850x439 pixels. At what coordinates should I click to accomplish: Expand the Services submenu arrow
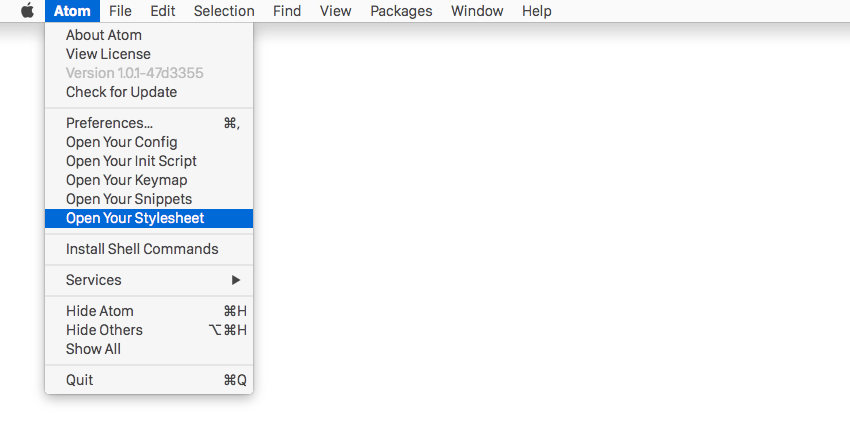[235, 280]
